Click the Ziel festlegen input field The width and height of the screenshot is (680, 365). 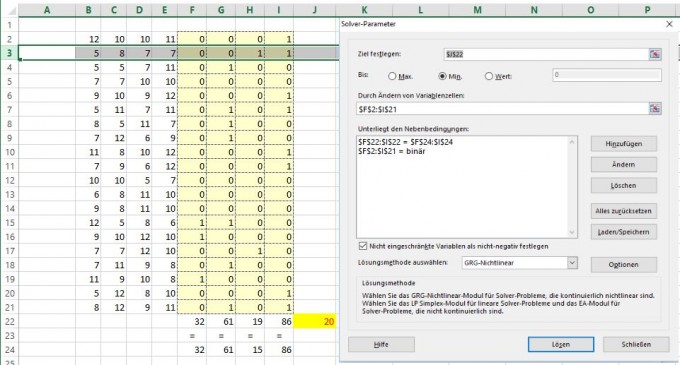pos(546,54)
